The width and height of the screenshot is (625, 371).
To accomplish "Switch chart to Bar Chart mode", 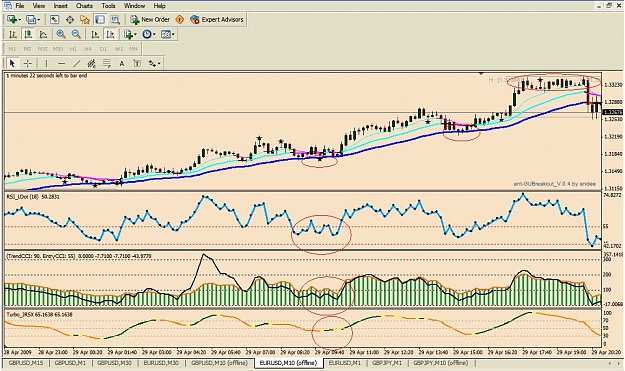I will (13, 34).
